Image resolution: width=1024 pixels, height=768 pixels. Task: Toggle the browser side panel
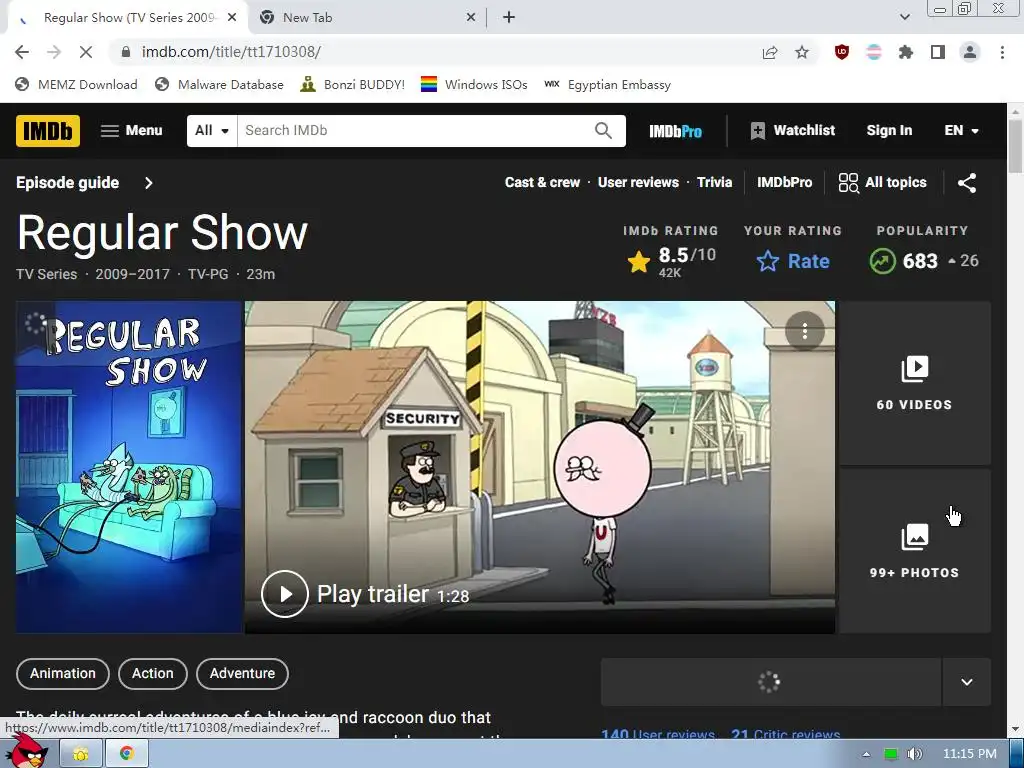point(938,52)
